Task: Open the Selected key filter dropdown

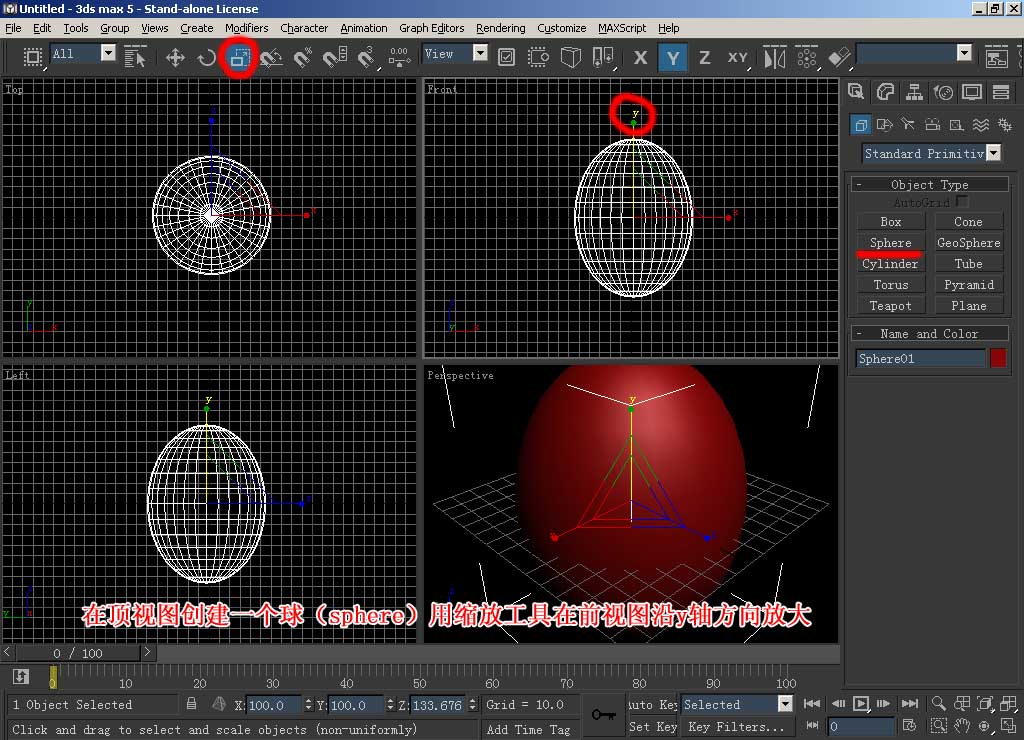Action: [x=737, y=704]
